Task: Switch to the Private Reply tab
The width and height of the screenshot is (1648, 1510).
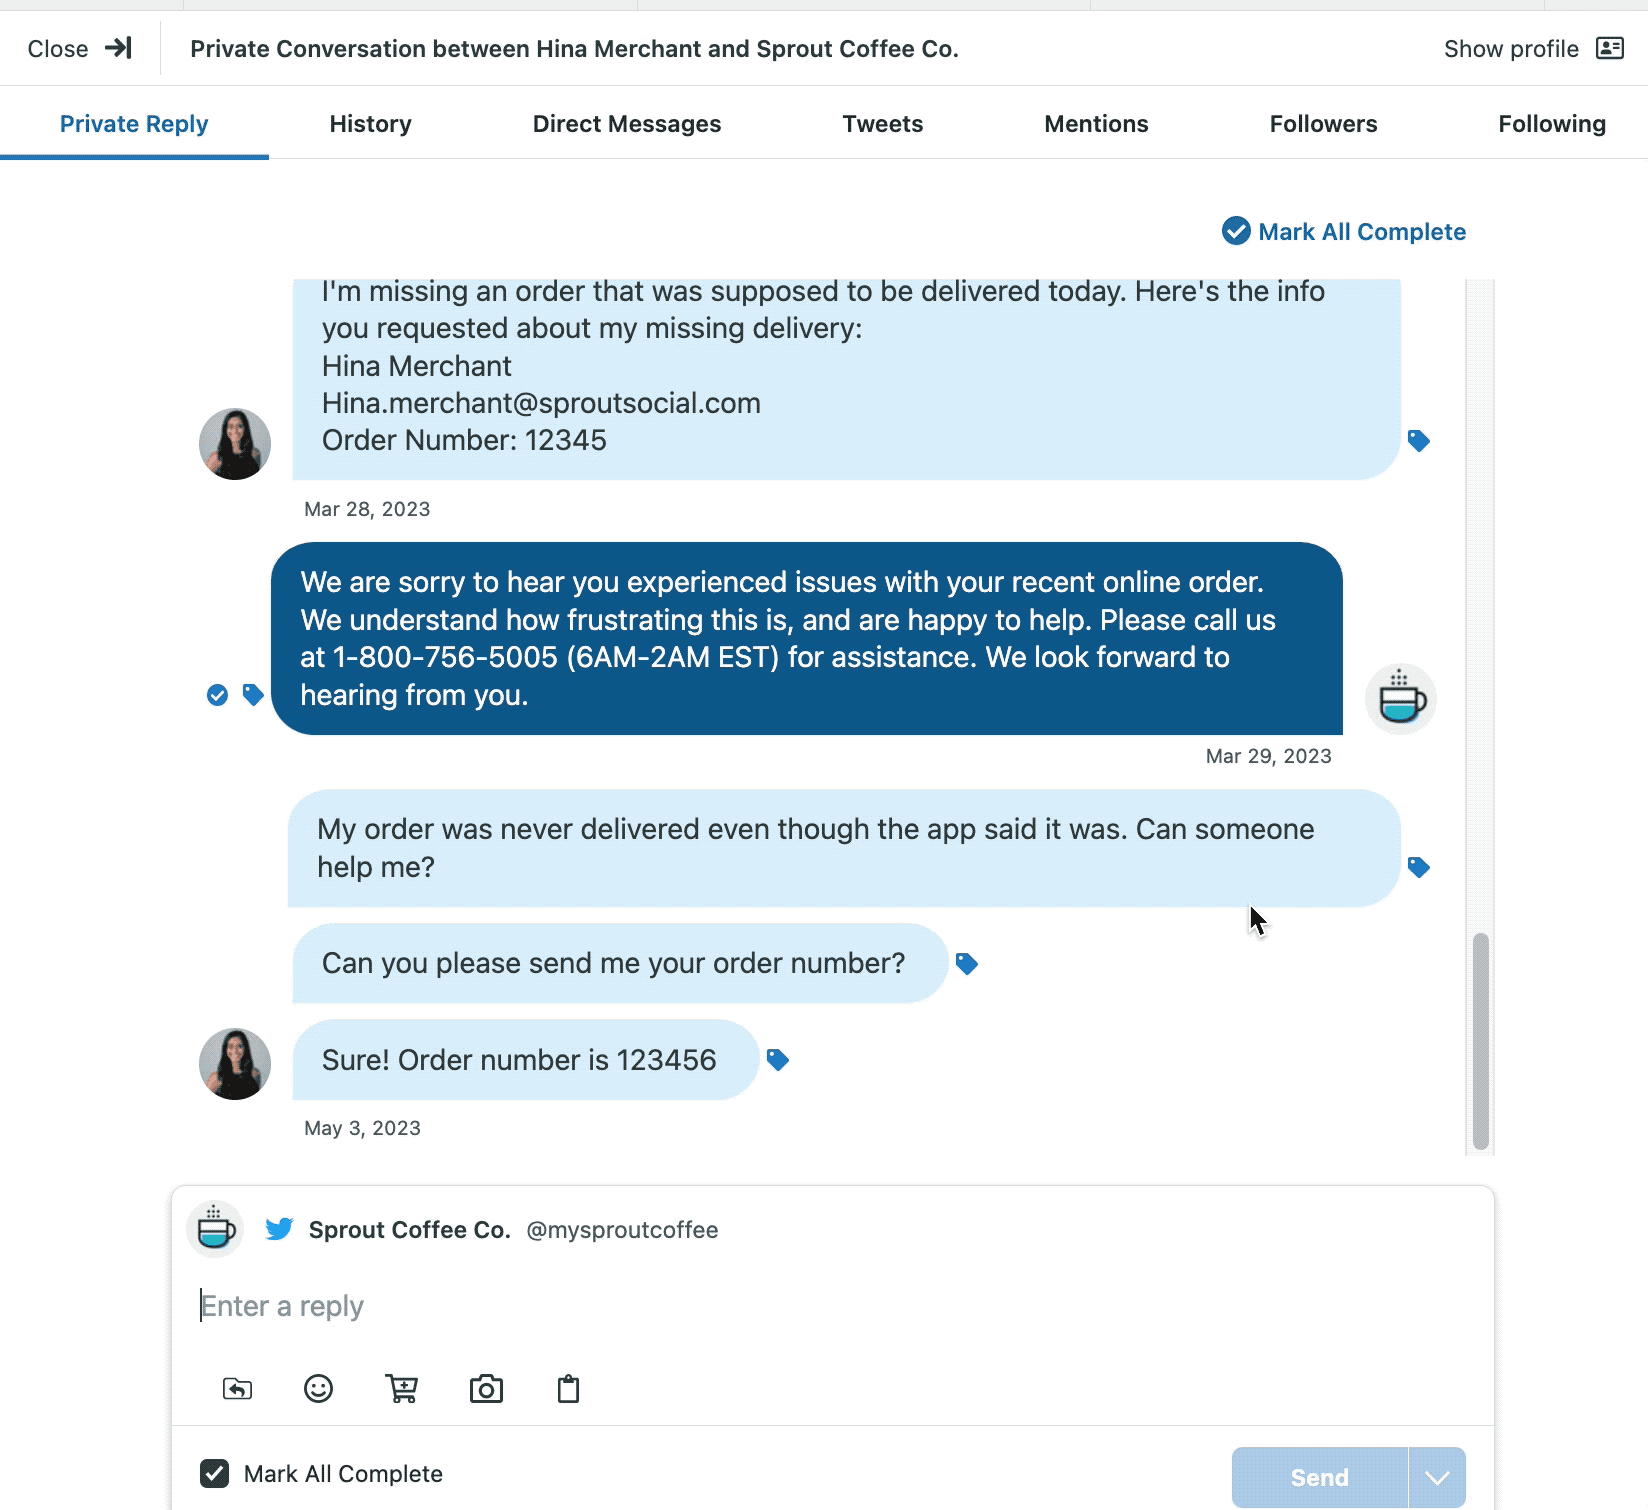Action: click(x=134, y=124)
